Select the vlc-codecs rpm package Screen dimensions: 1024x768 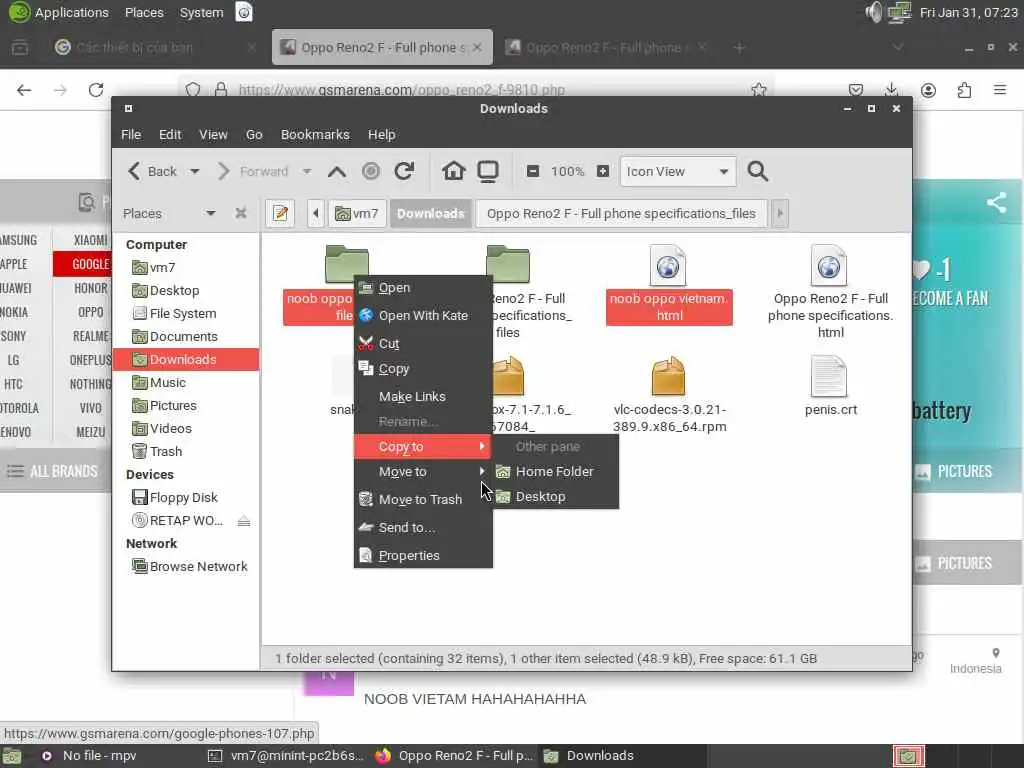click(669, 395)
